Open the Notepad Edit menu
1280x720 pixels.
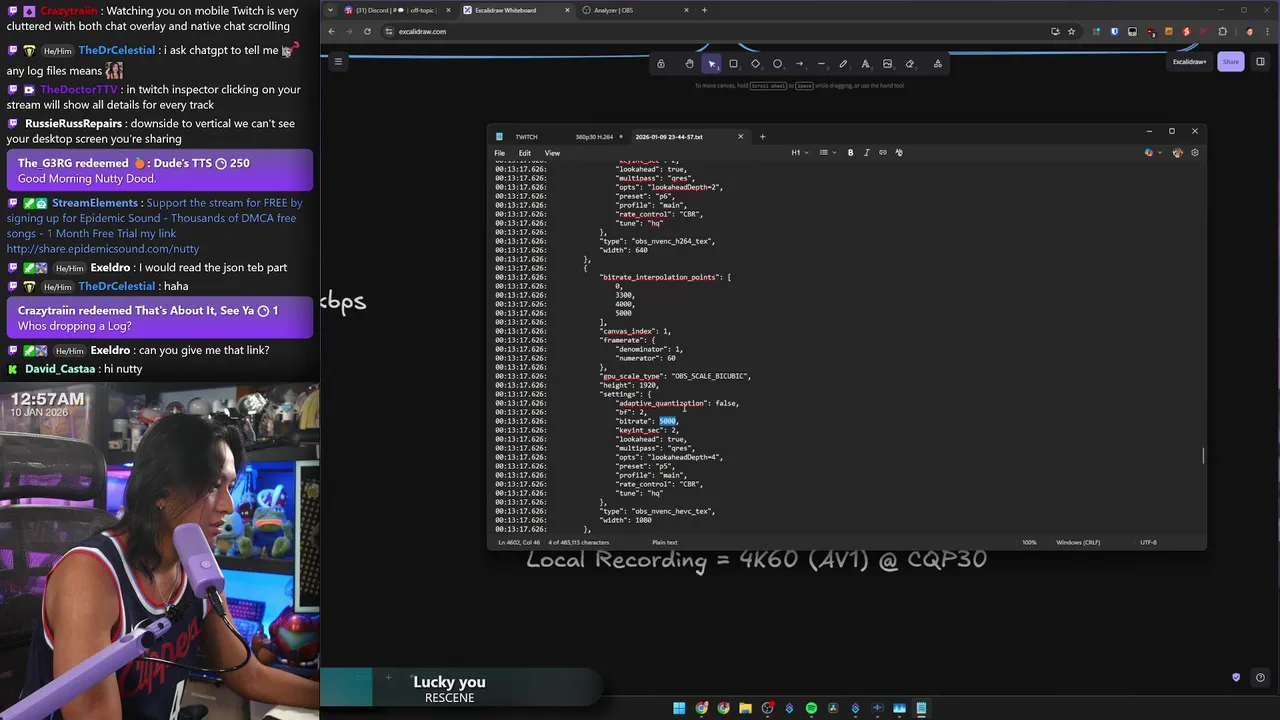[524, 153]
